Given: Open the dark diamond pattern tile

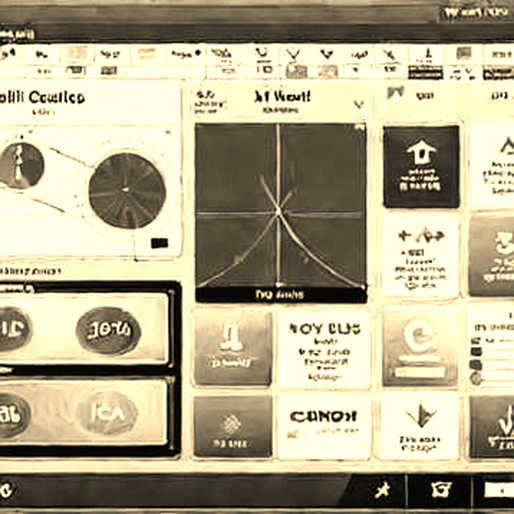Looking at the screenshot, I should coord(233,426).
